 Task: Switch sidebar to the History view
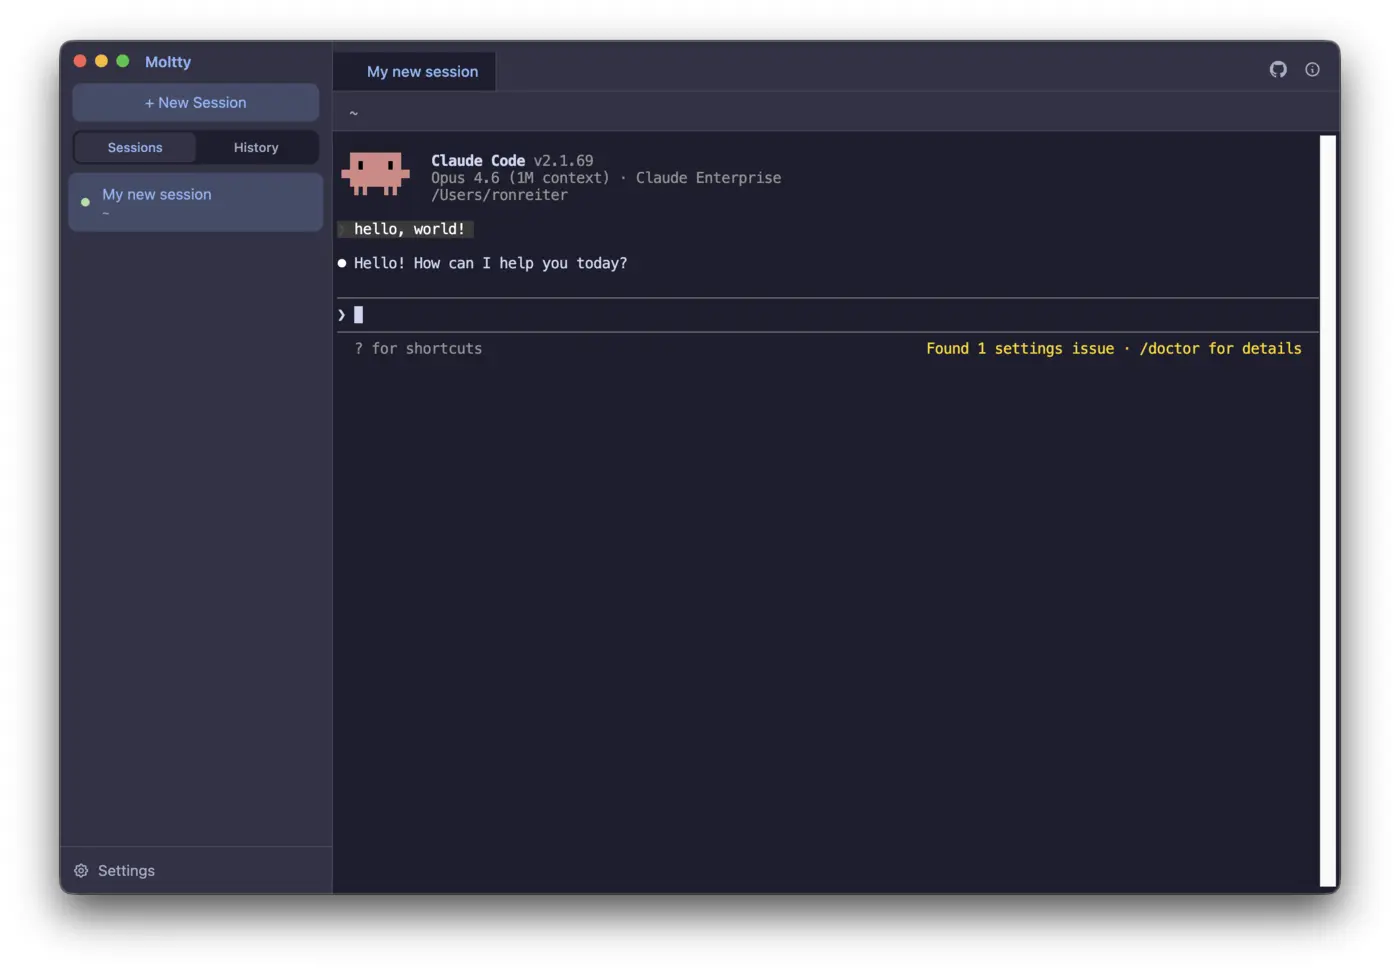click(256, 147)
